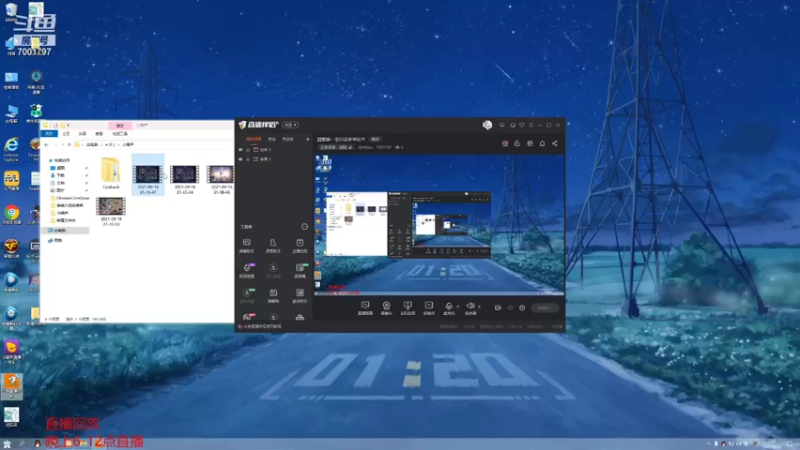Open Video Tools ribbon tab in Explorer
Viewport: 800px width, 450px height.
pyautogui.click(x=120, y=134)
